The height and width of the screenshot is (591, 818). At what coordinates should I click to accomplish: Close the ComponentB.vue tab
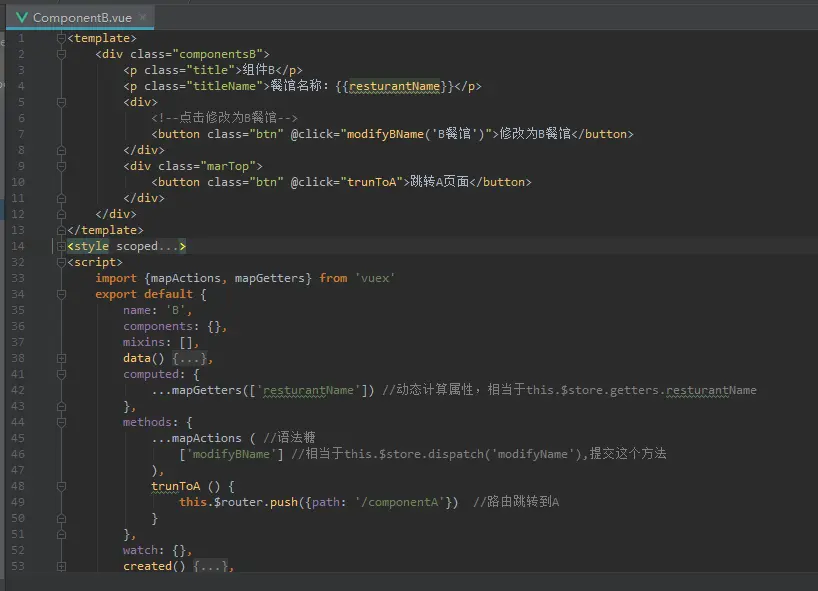143,17
